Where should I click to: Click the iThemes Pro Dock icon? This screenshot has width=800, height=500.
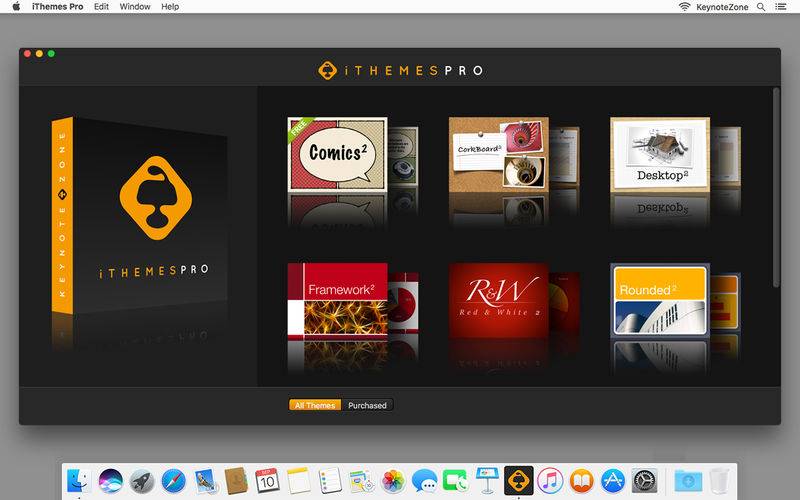(519, 481)
